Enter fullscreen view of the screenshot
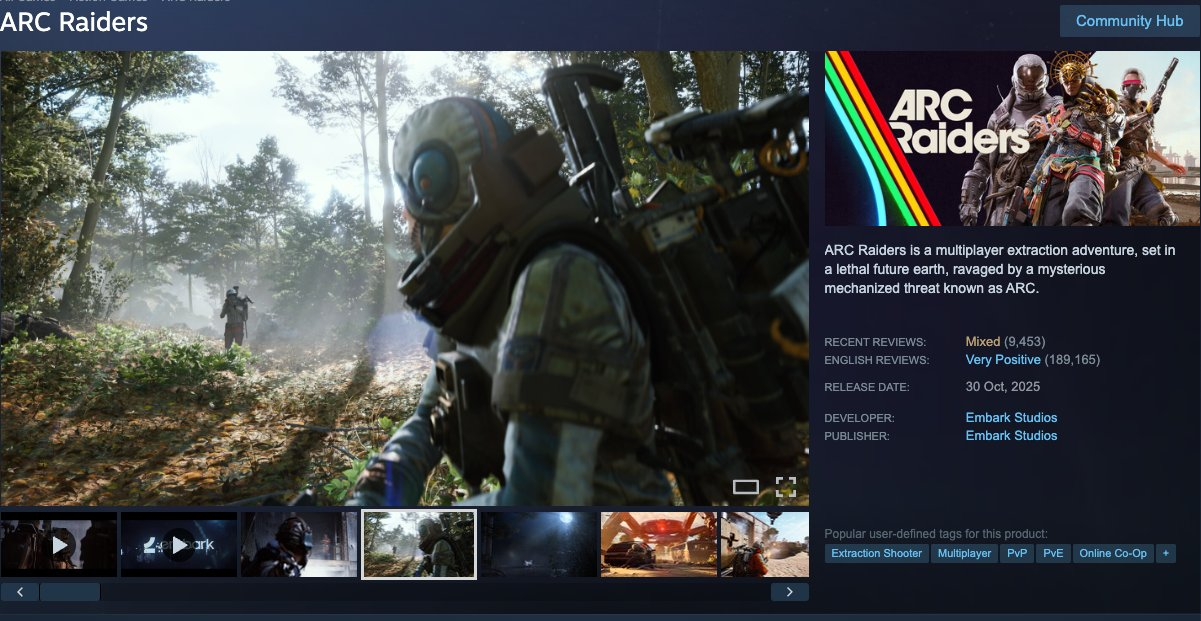The height and width of the screenshot is (621, 1201). pos(786,487)
